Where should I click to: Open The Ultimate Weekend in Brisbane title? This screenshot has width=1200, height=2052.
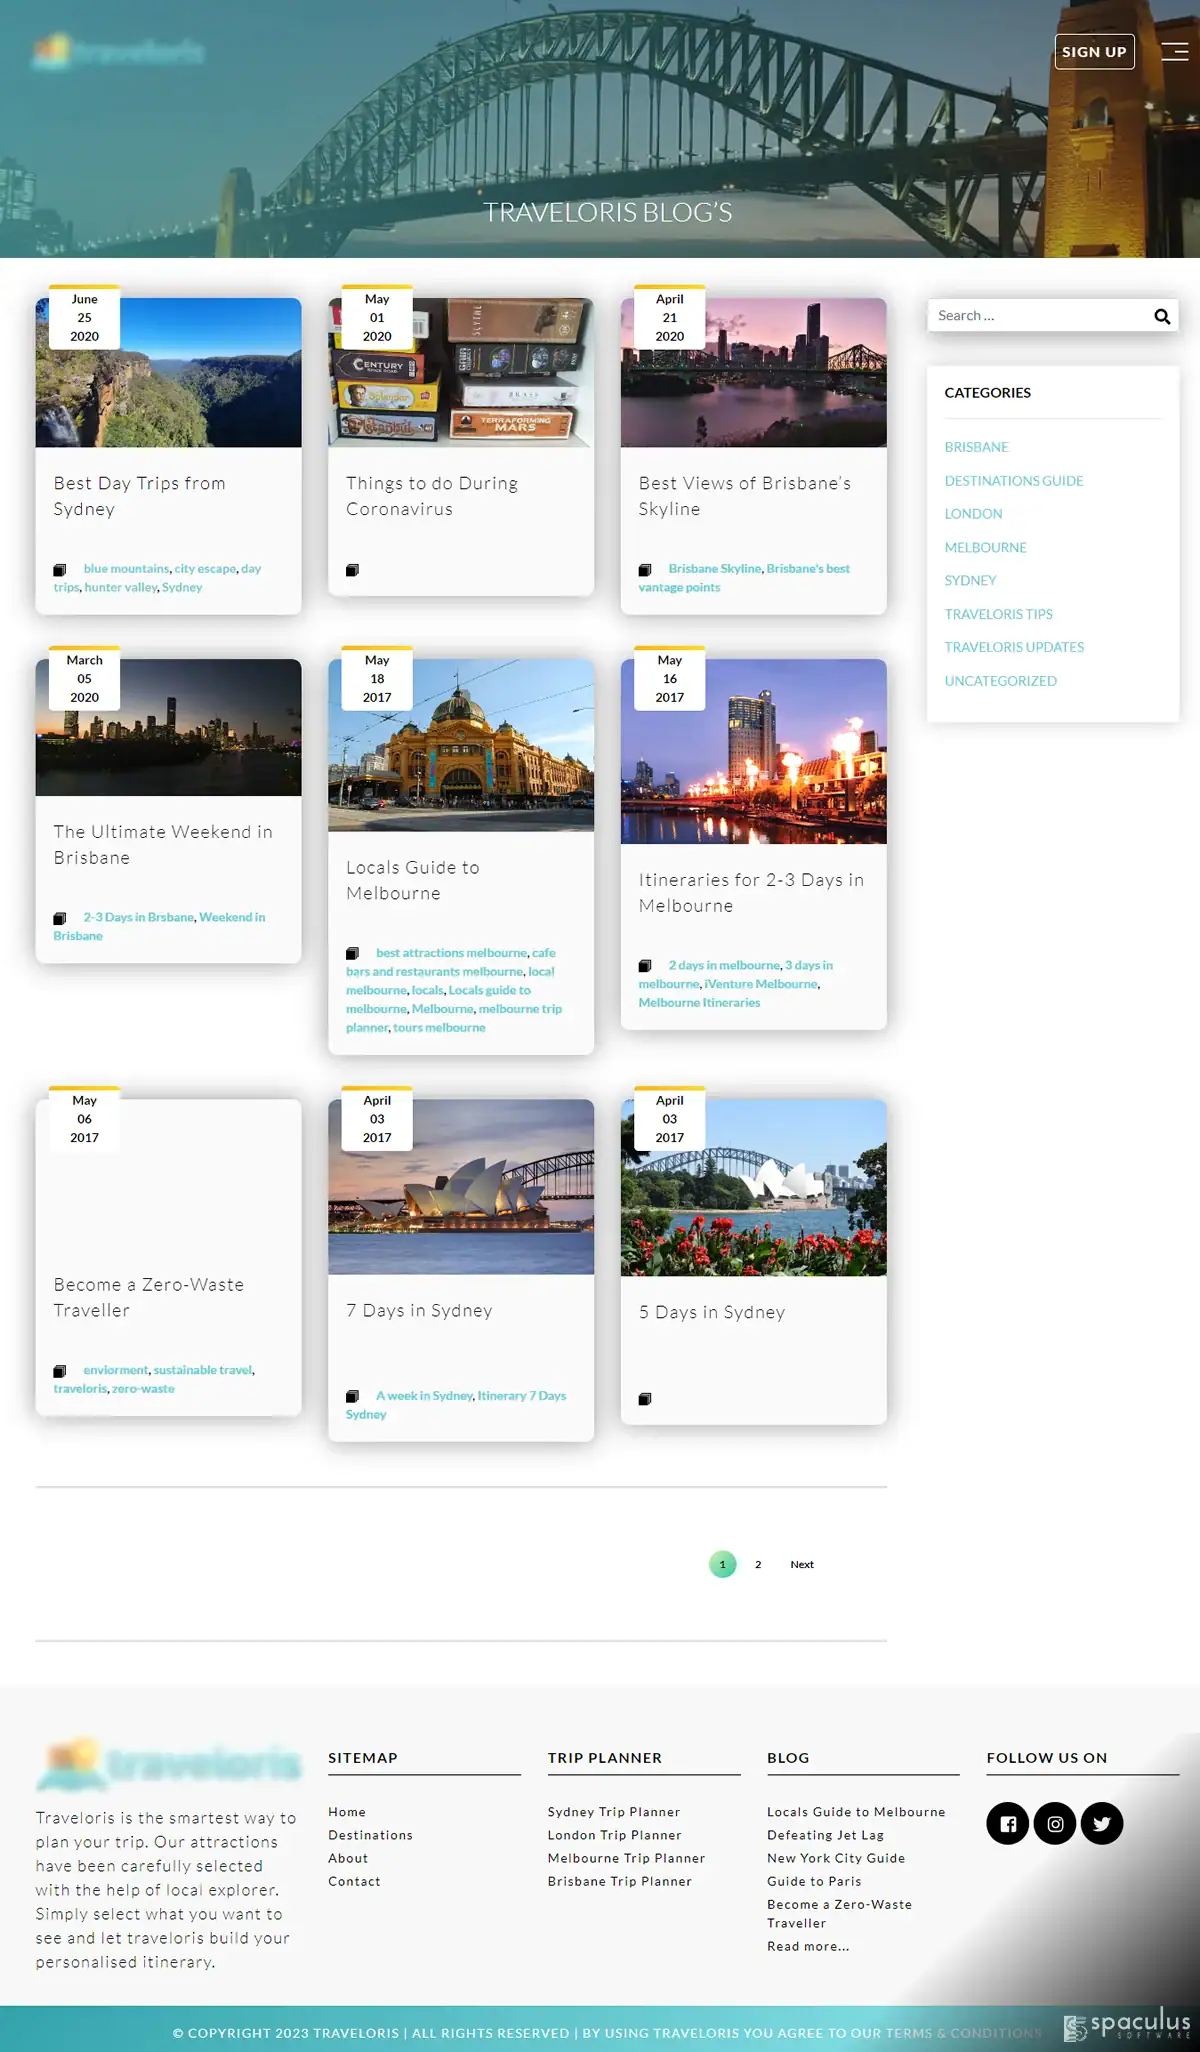[x=163, y=845]
